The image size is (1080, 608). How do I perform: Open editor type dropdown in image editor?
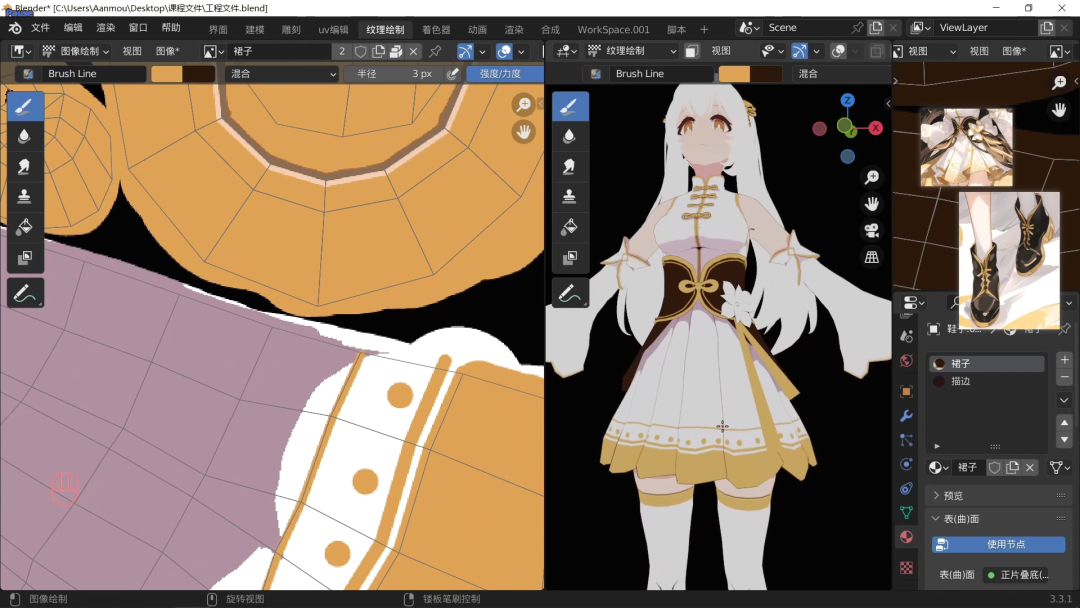click(21, 51)
